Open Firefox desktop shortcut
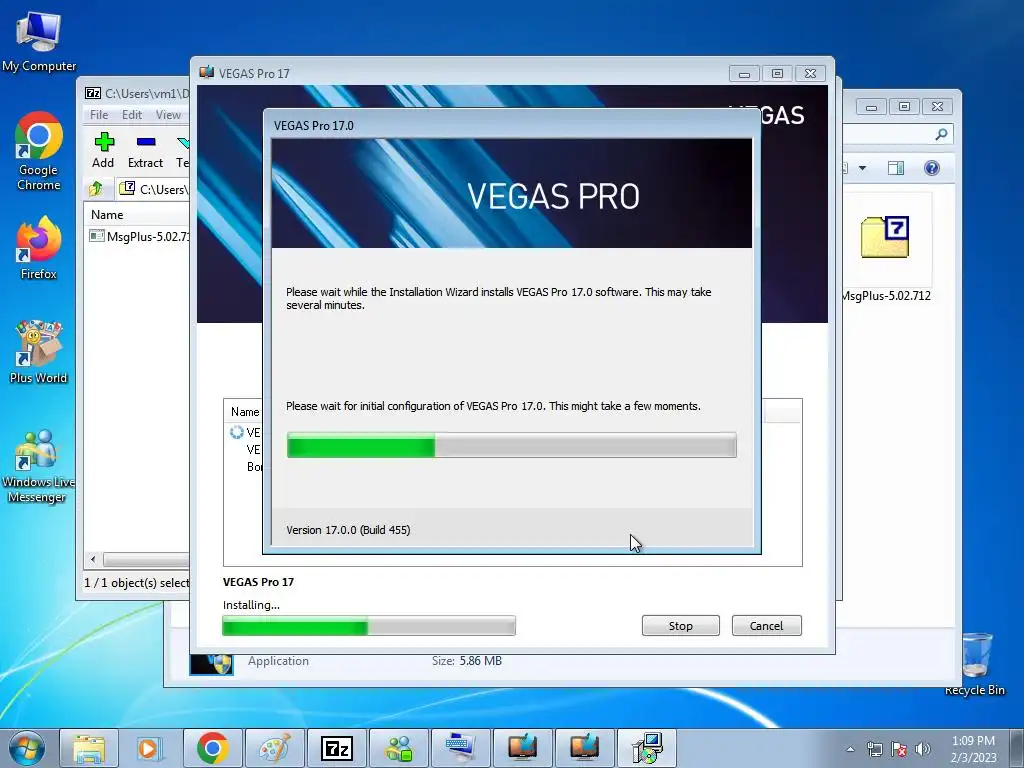Screen dimensions: 1024x768 (39, 248)
